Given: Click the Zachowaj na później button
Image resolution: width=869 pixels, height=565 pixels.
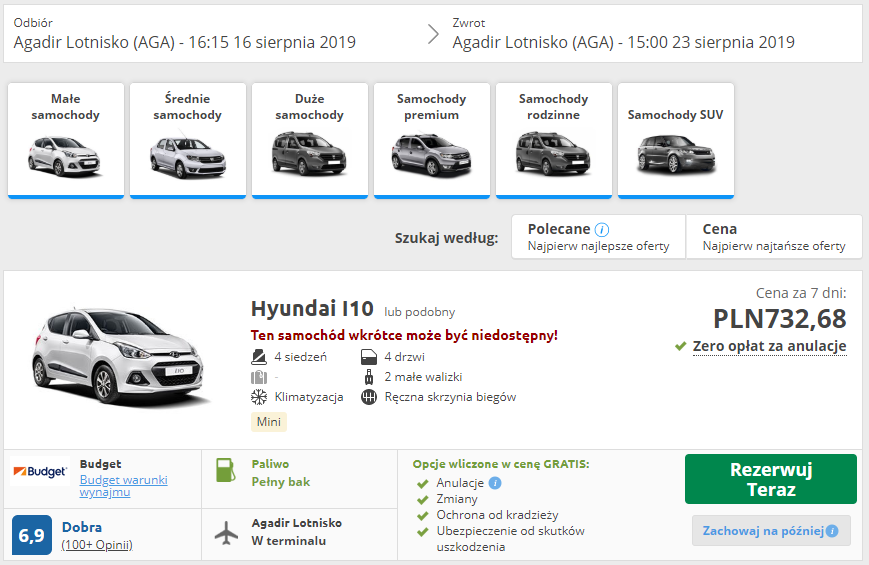Looking at the screenshot, I should point(770,531).
